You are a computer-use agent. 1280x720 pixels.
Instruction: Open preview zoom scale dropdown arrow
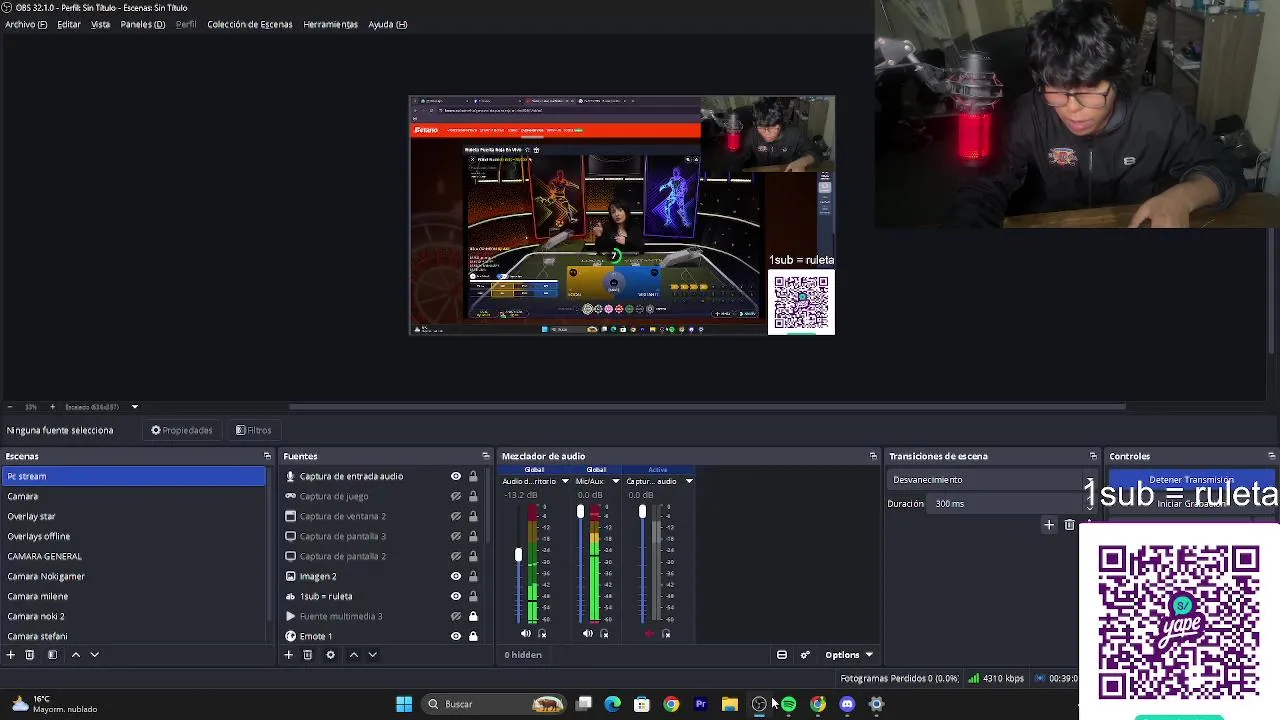(x=134, y=407)
